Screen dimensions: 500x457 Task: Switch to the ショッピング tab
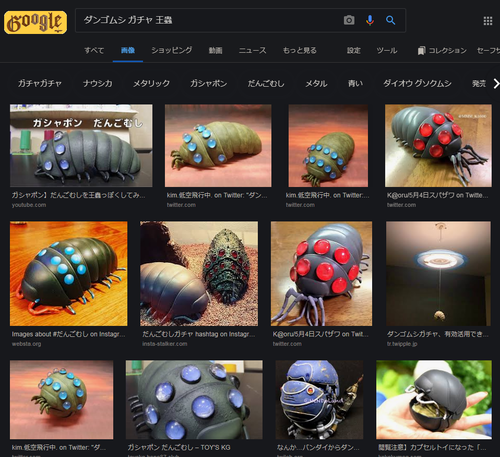point(172,51)
